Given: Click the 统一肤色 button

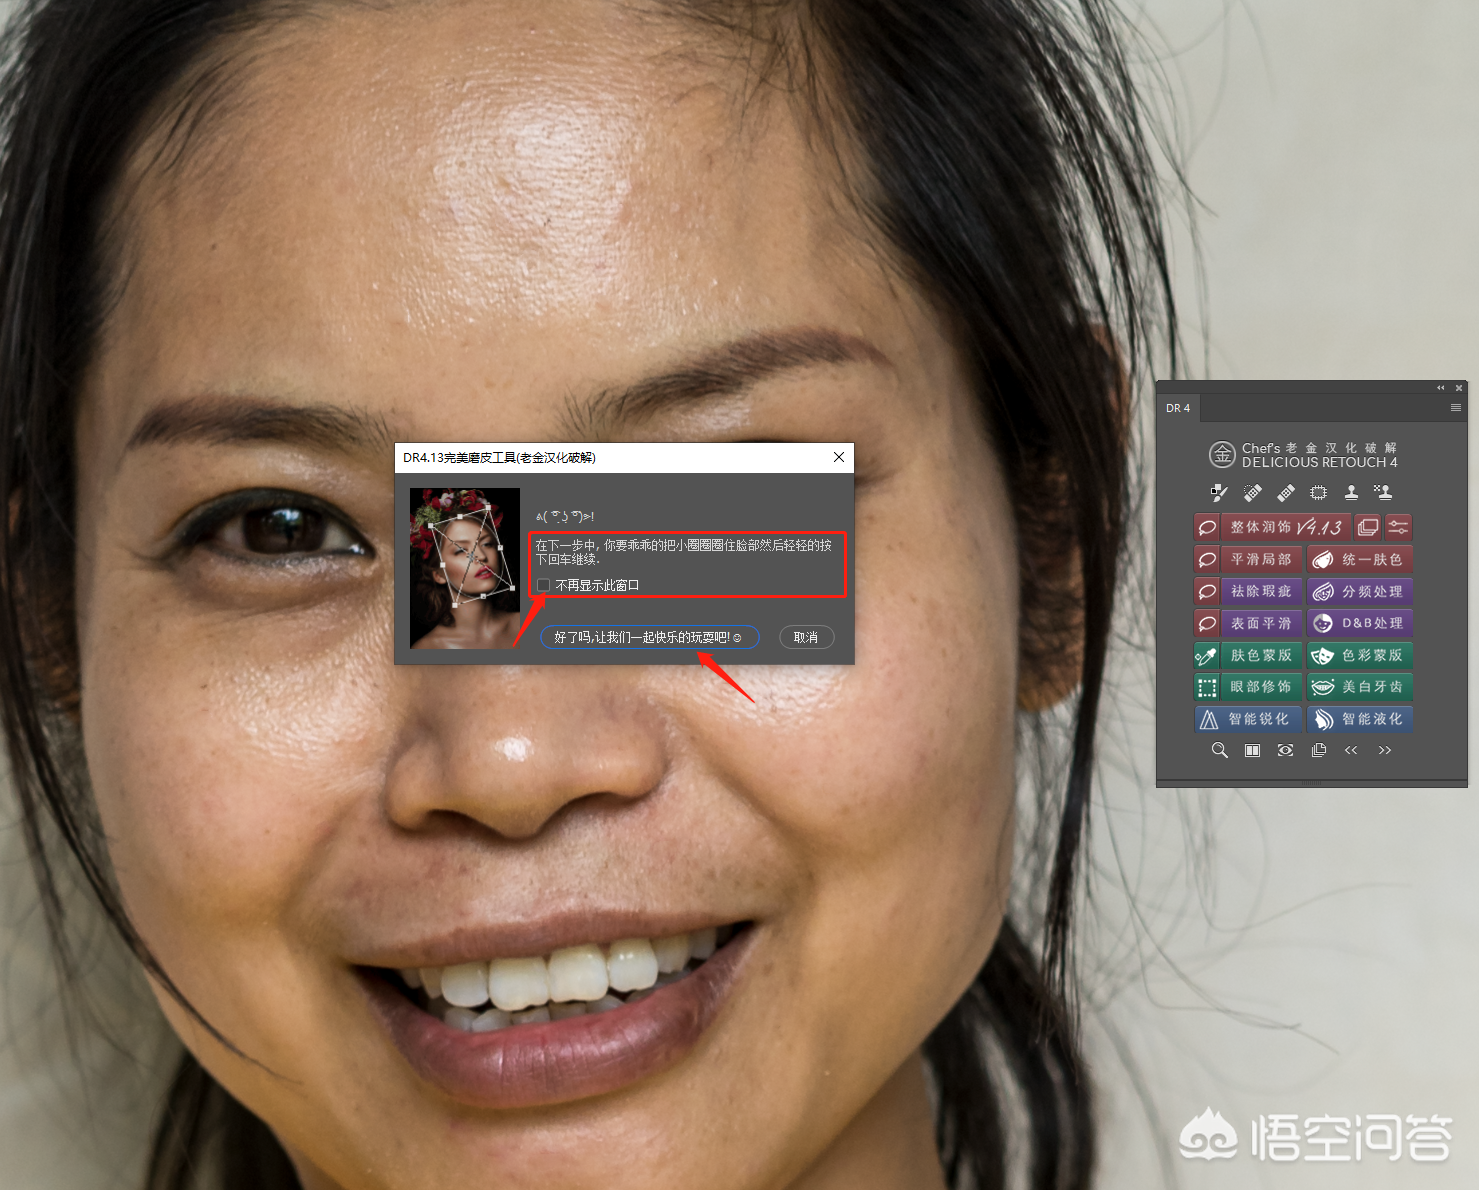Looking at the screenshot, I should pos(1360,559).
